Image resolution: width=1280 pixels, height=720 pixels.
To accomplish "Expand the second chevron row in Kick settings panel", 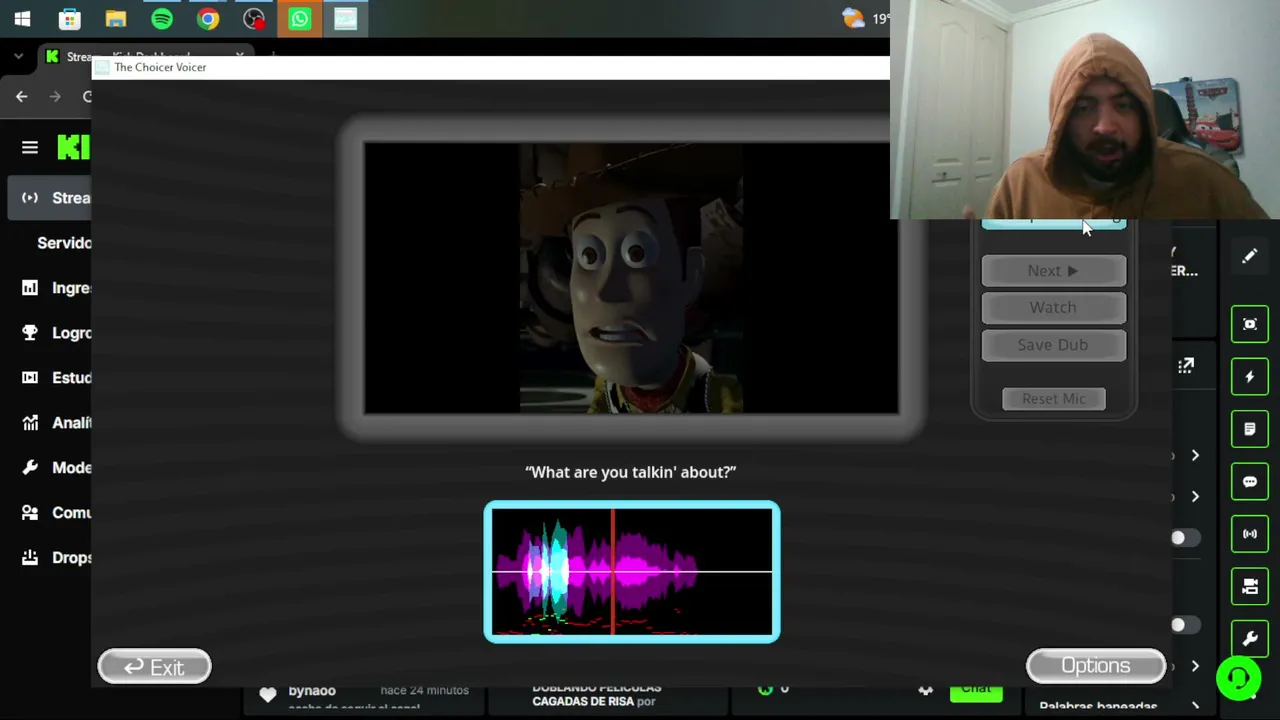I will (1195, 497).
